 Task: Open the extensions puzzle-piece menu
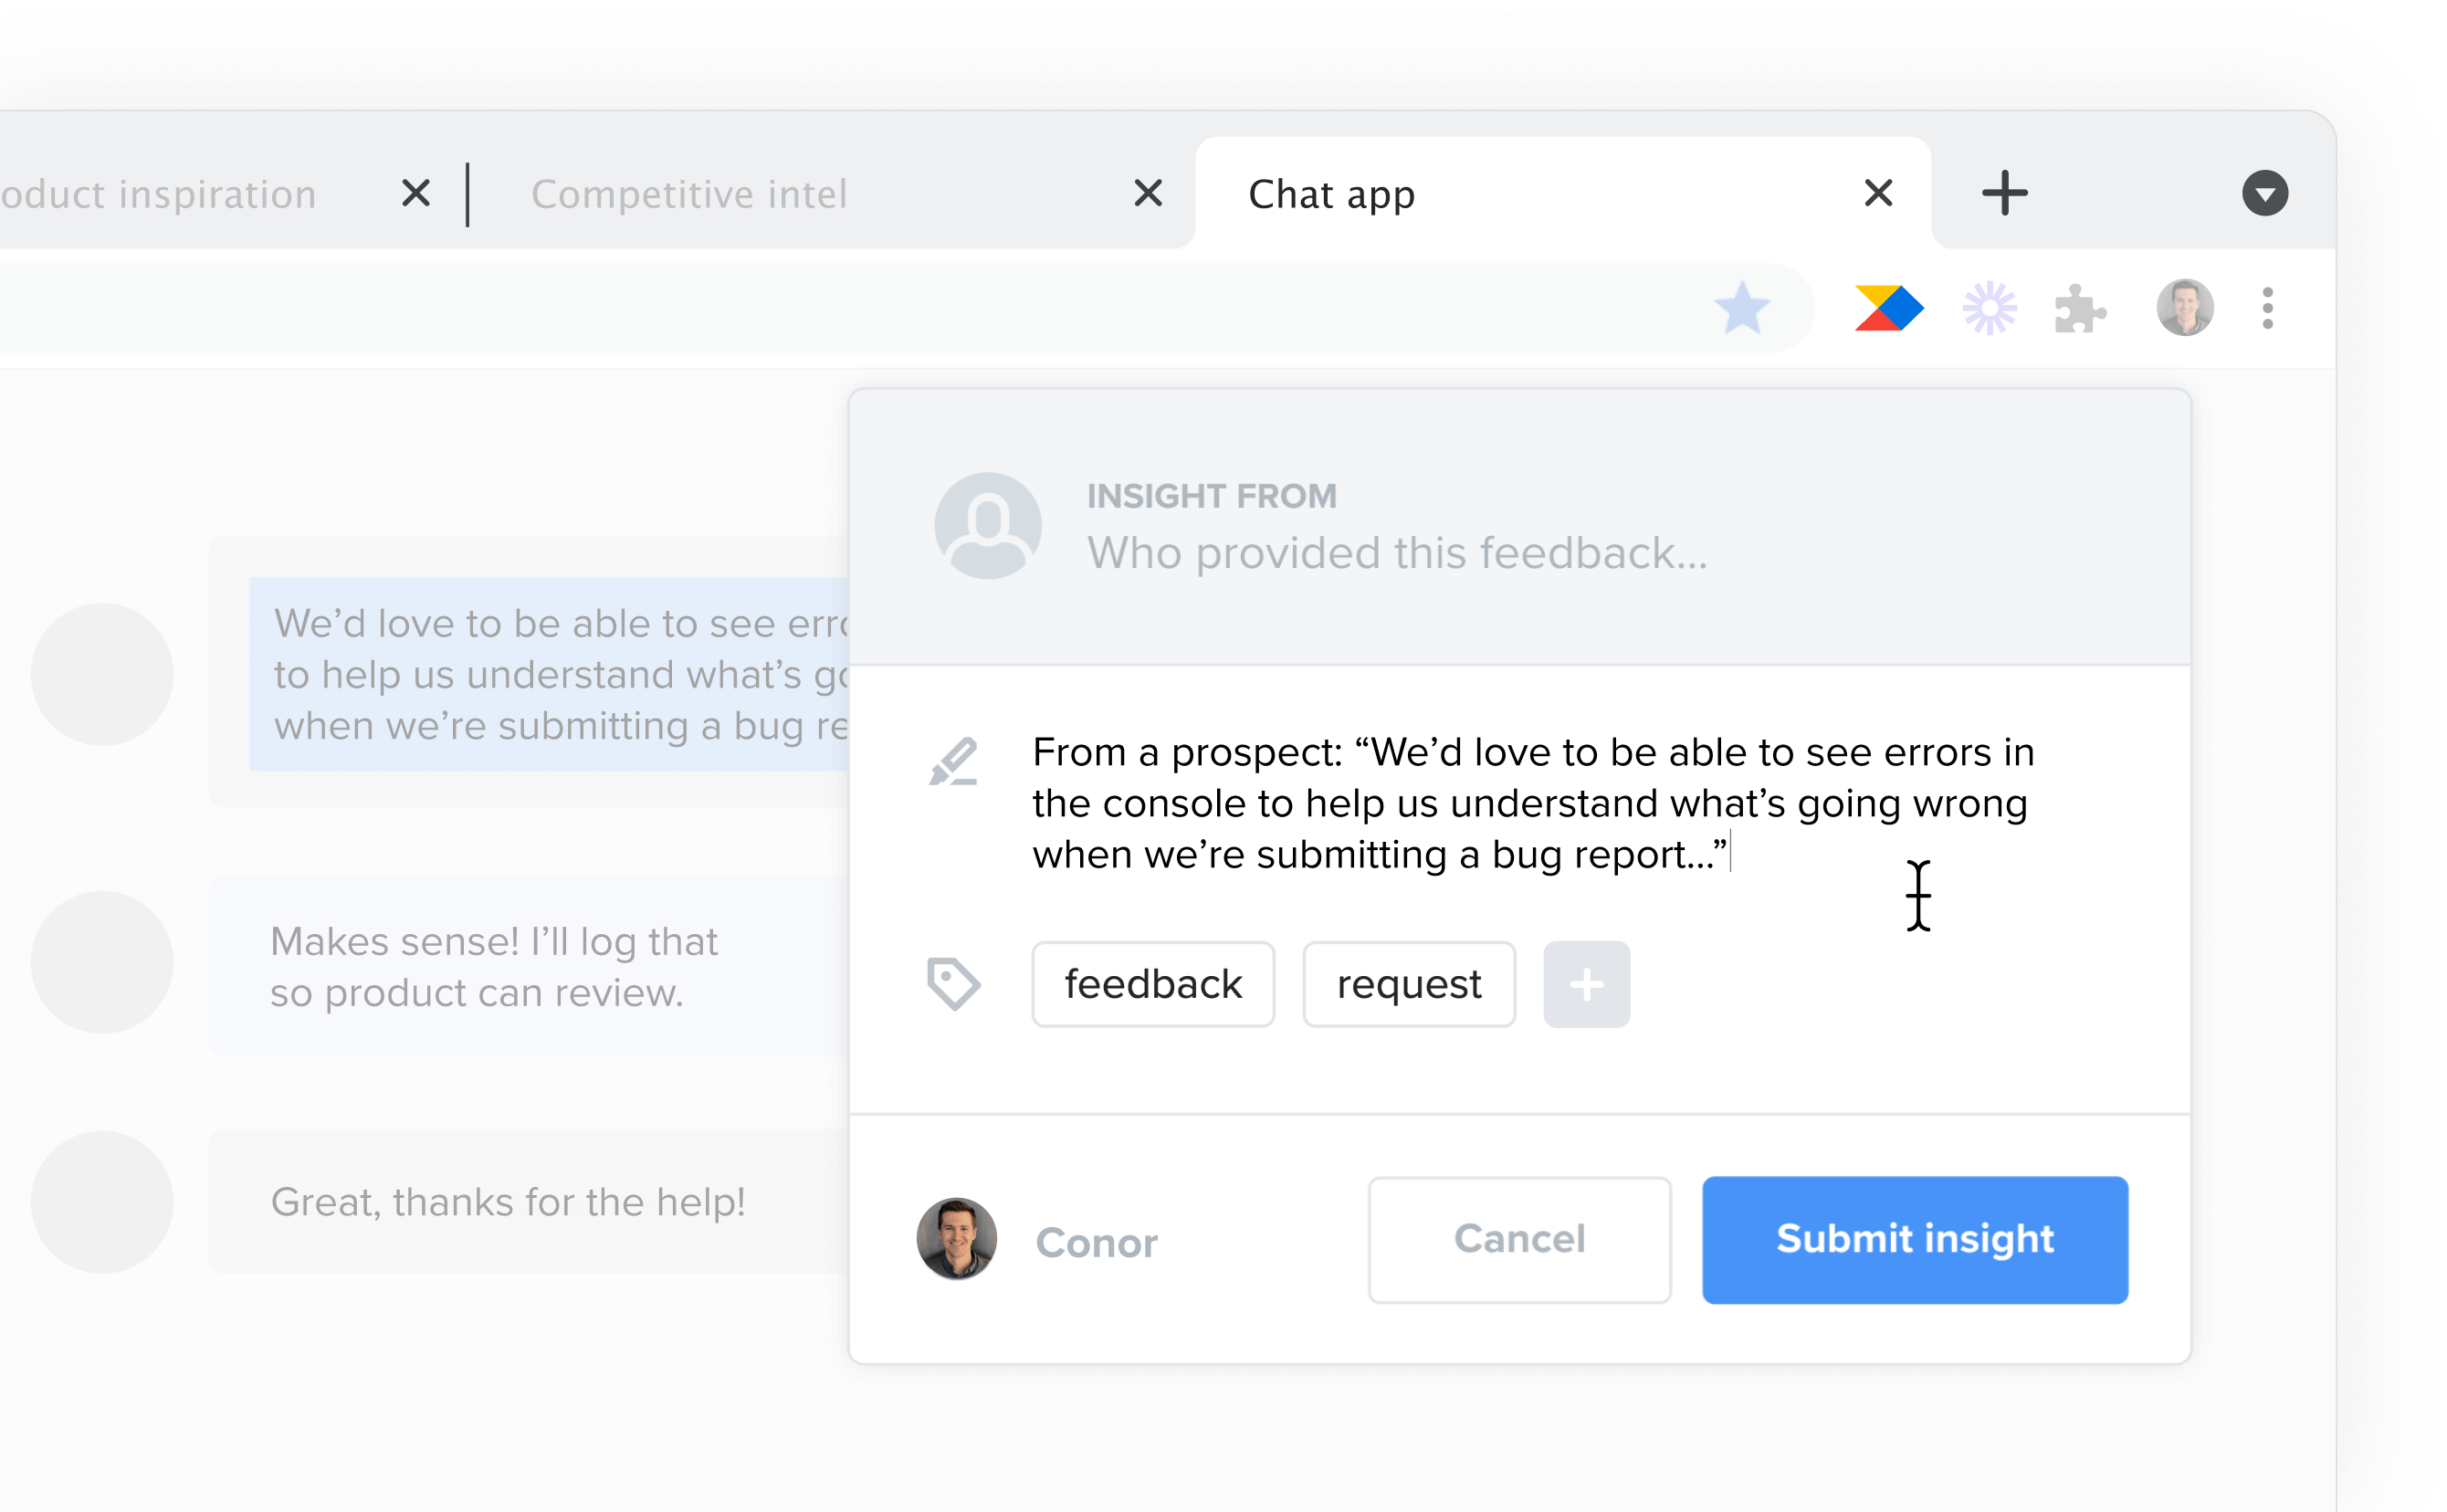pyautogui.click(x=2081, y=307)
